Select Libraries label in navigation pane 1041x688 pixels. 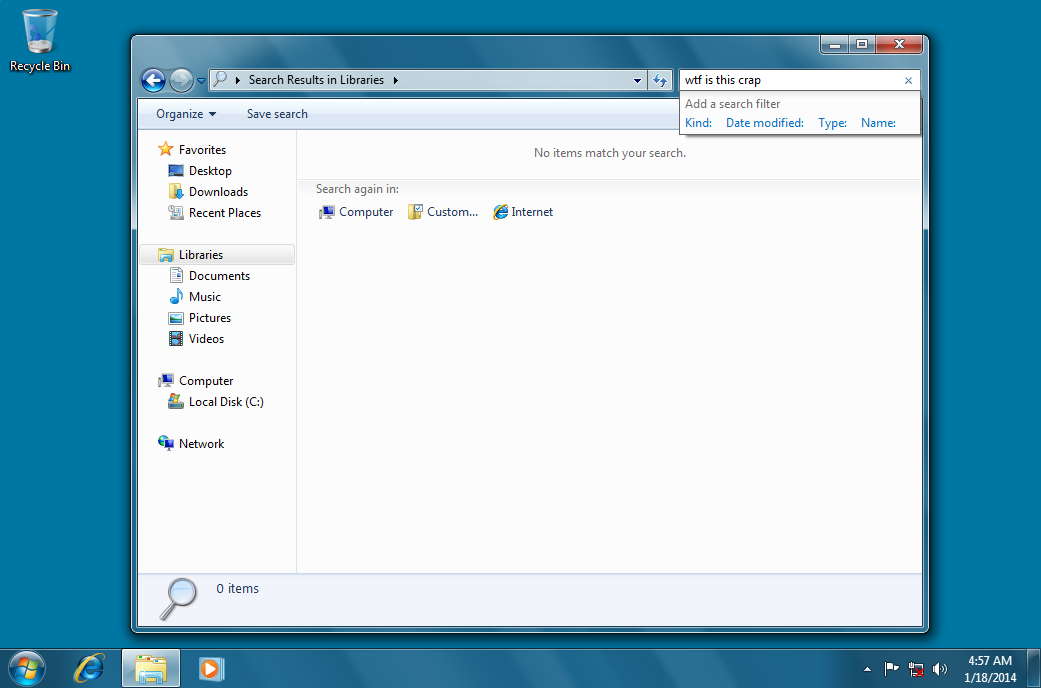200,254
